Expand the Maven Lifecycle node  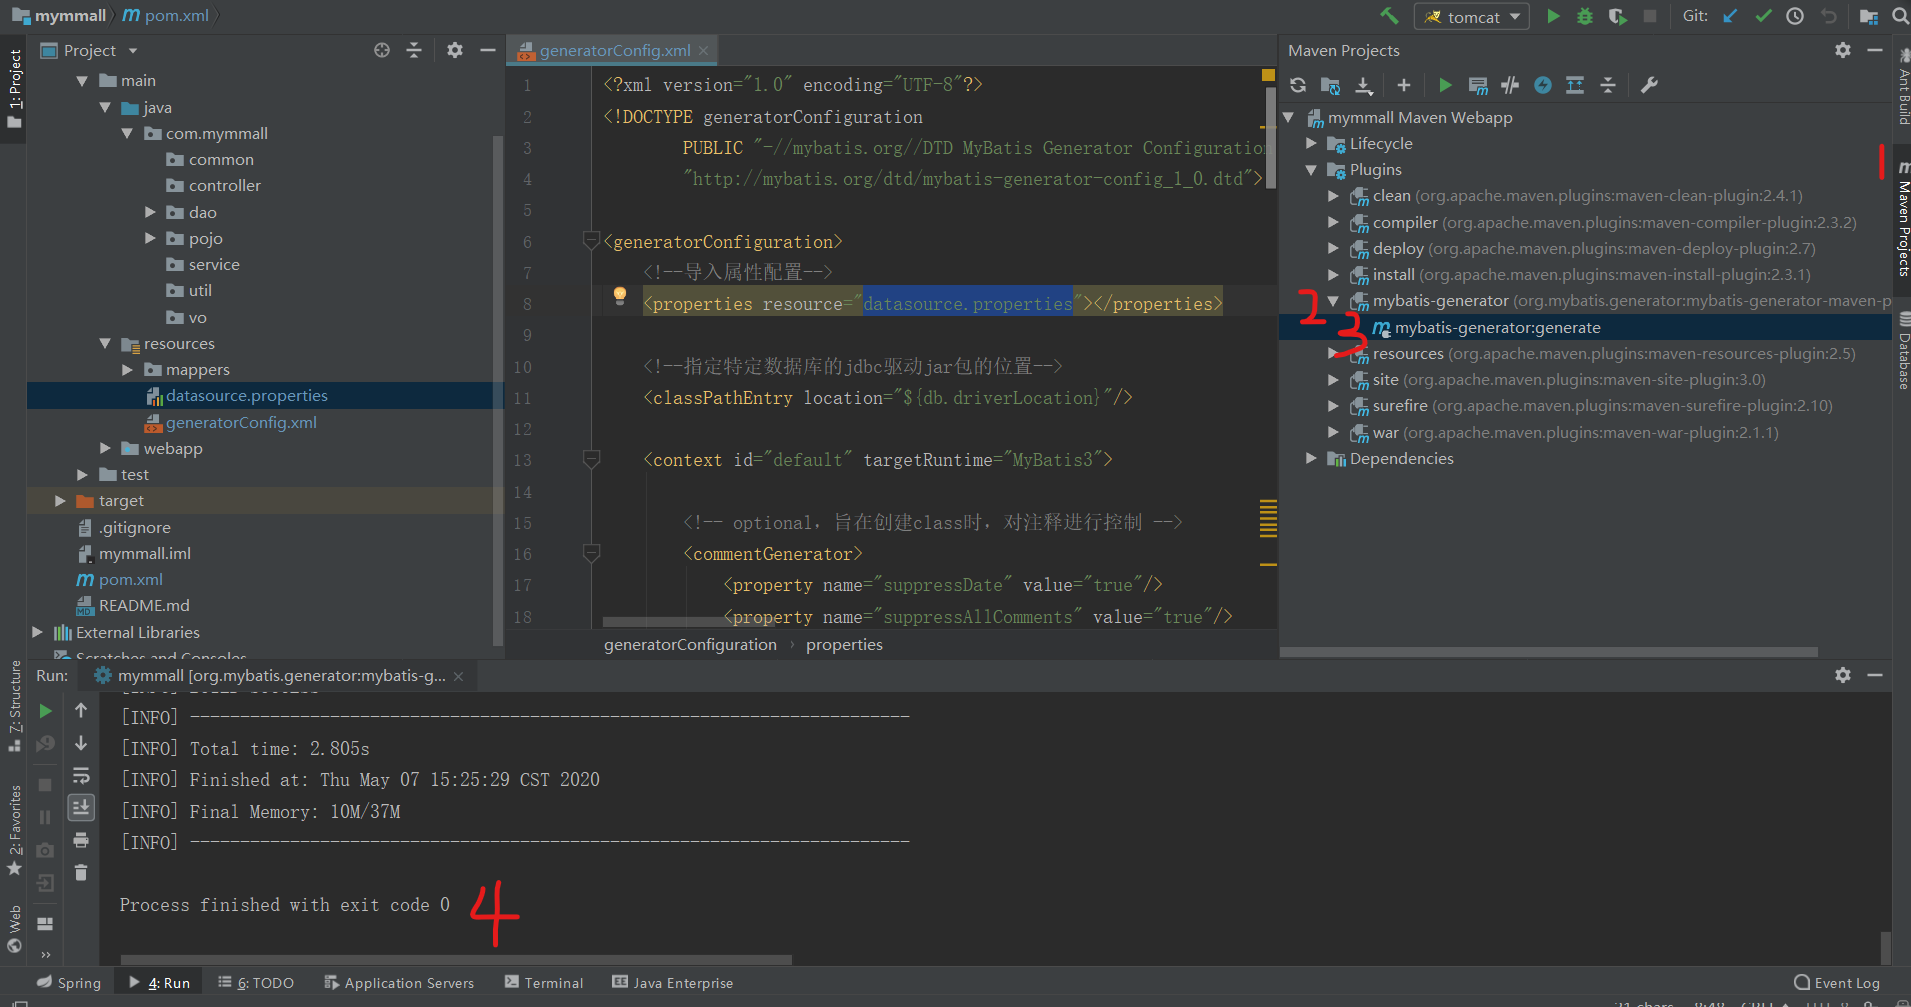tap(1311, 144)
